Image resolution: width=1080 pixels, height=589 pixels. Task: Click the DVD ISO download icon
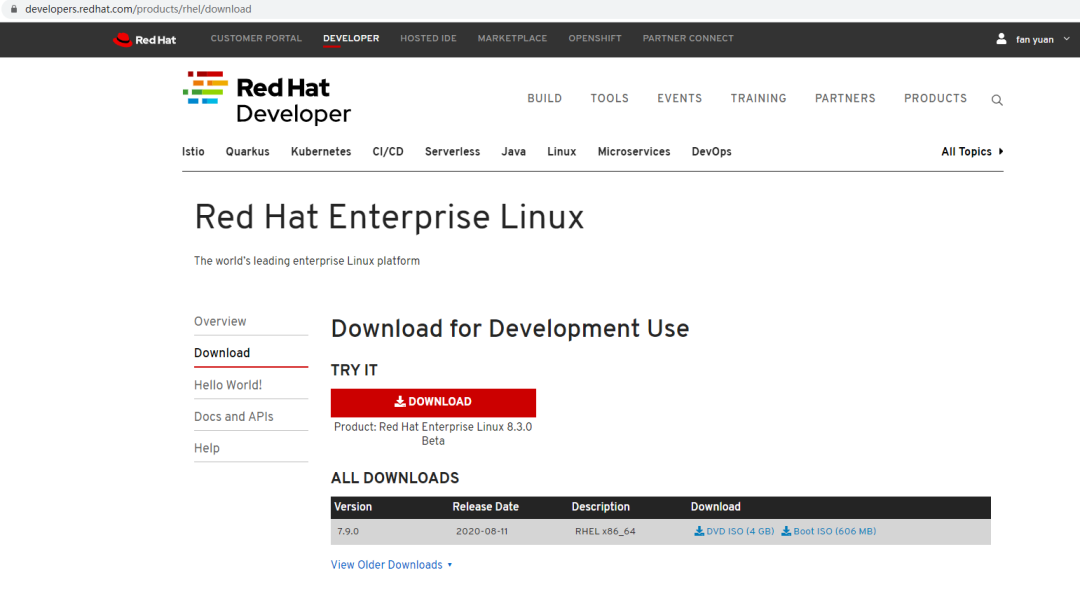pos(697,531)
